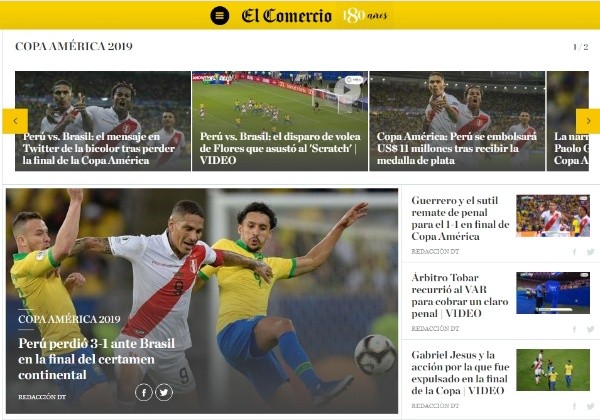
Task: Share Árbitro Tobar article on Facebook
Action: coord(574,329)
